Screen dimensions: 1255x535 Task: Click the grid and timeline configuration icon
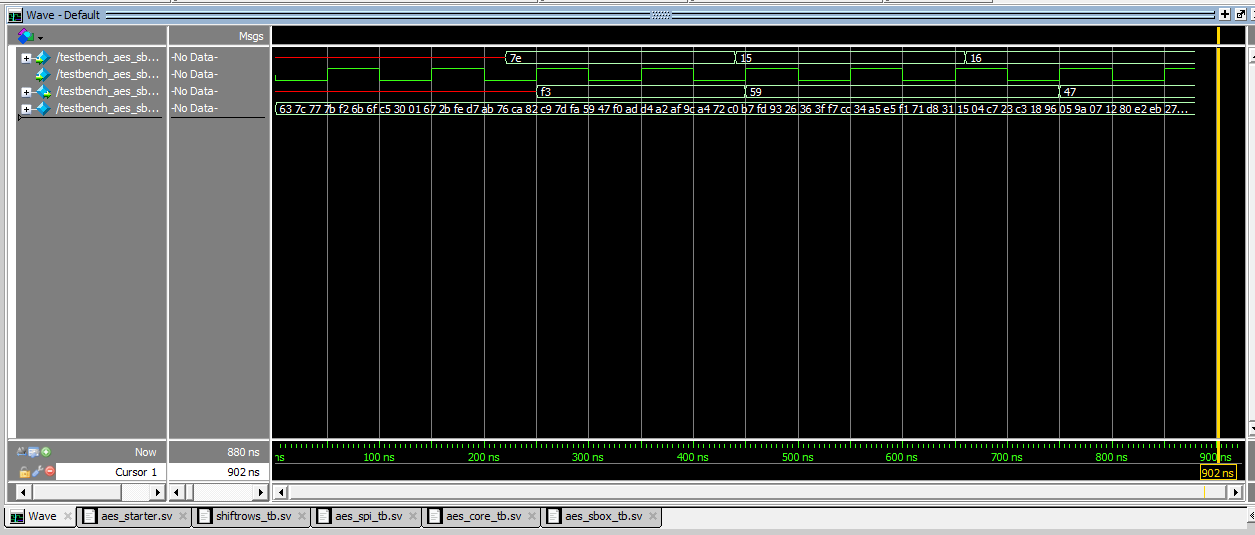[x=33, y=452]
